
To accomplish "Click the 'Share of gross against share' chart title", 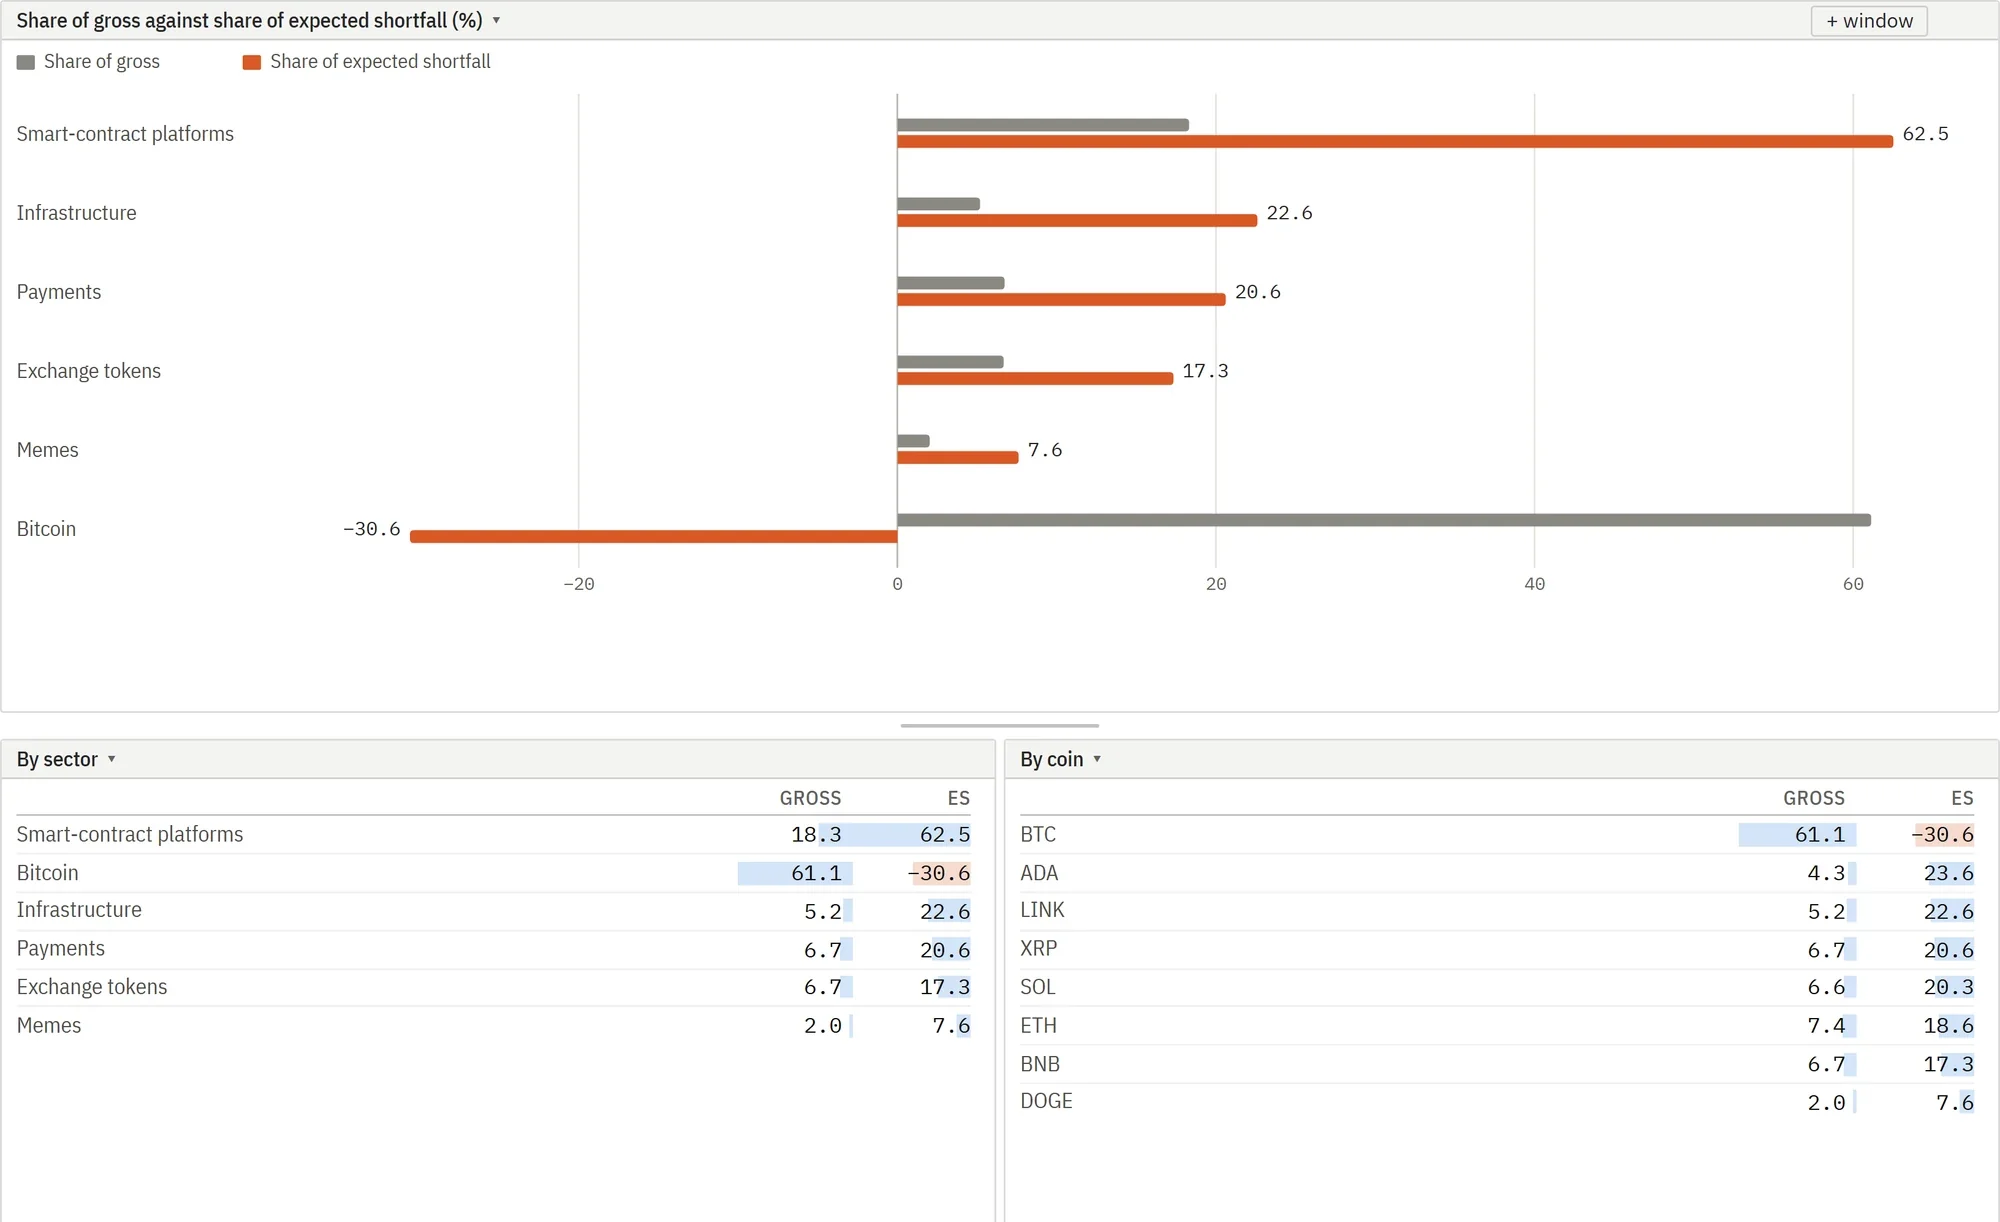I will point(249,20).
